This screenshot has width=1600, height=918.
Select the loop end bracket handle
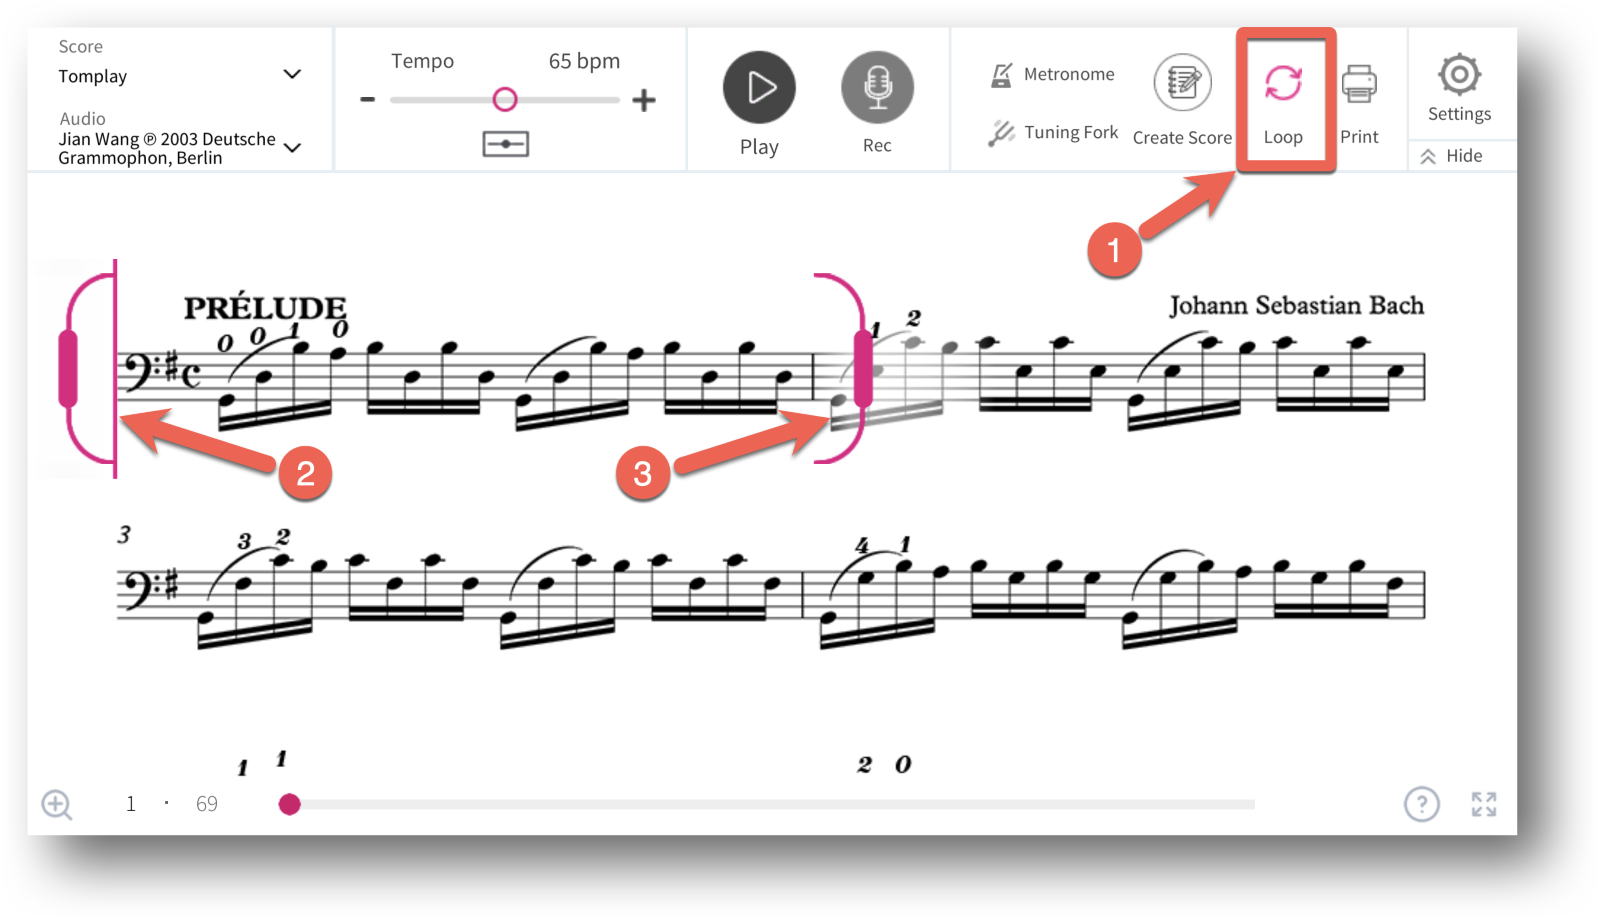(x=863, y=368)
